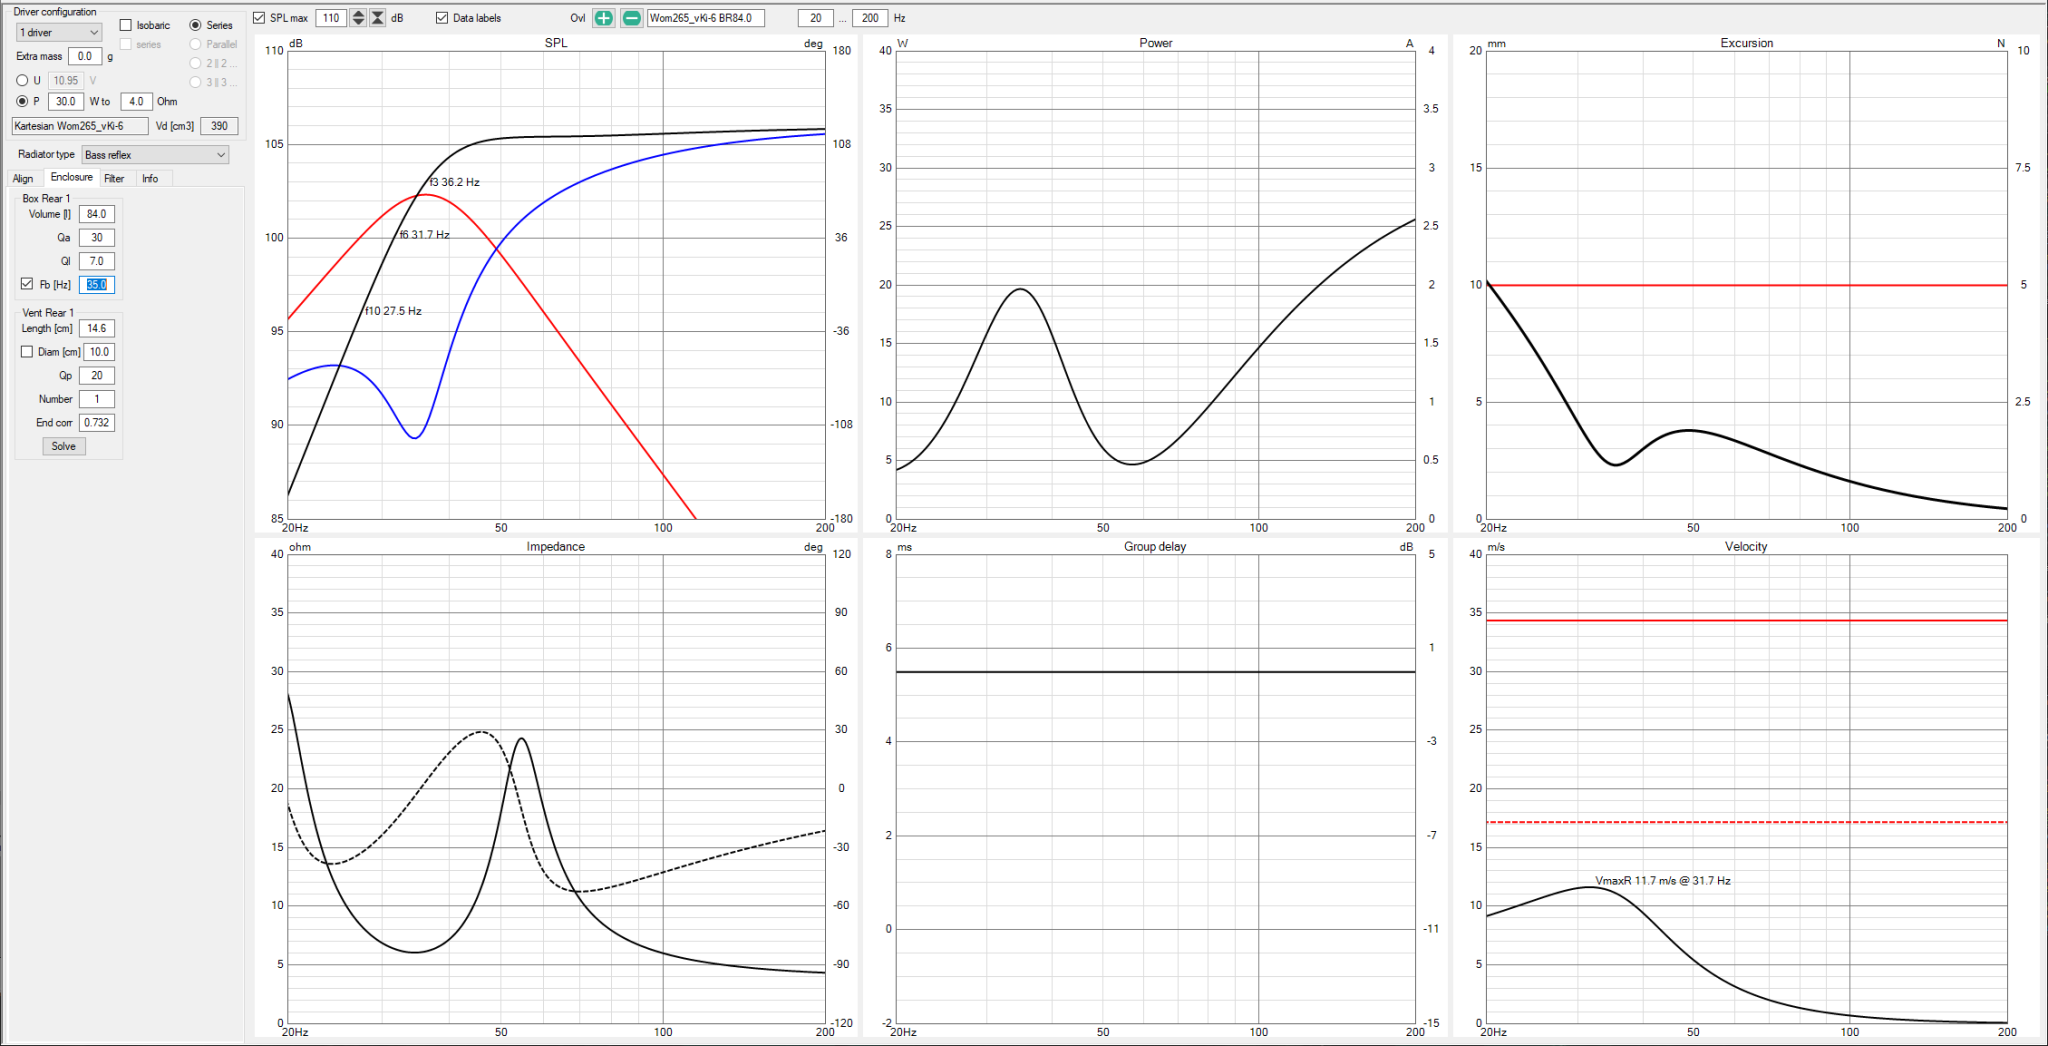Uncheck the Fb [Hz] checkbox
The height and width of the screenshot is (1046, 2048).
tap(27, 284)
